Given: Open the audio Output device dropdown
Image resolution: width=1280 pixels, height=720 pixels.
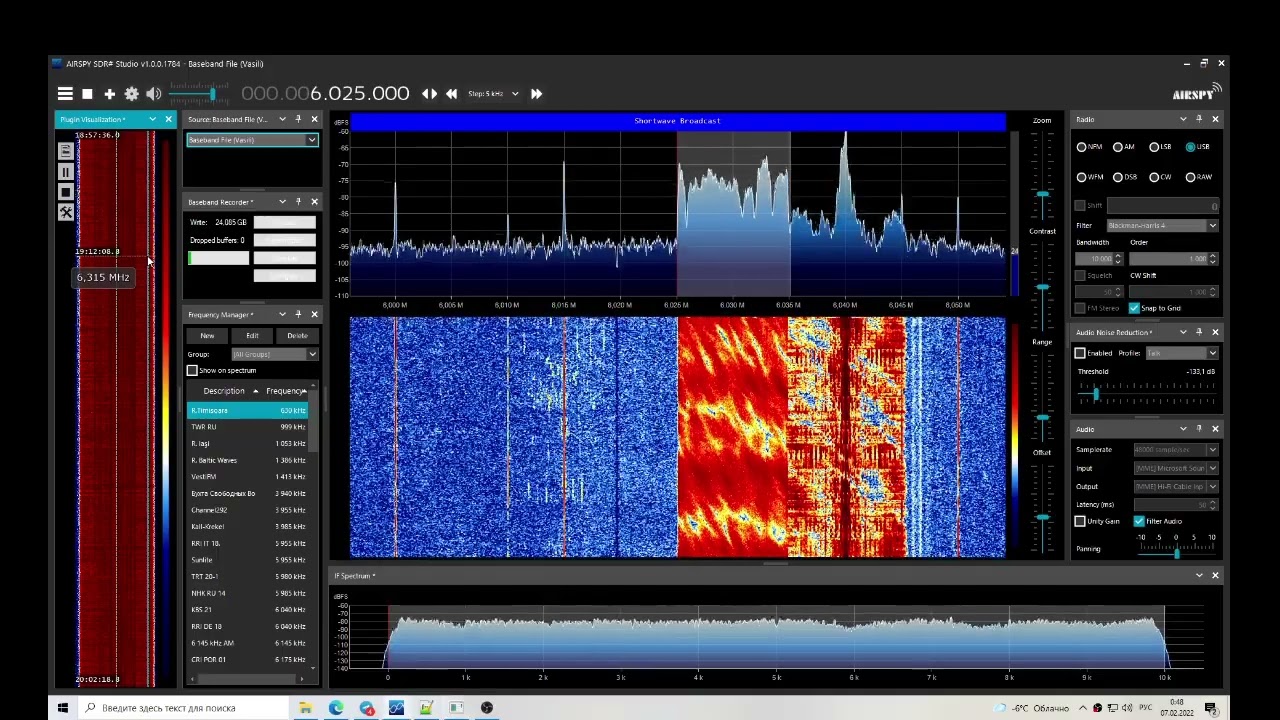Looking at the screenshot, I should pyautogui.click(x=1175, y=487).
